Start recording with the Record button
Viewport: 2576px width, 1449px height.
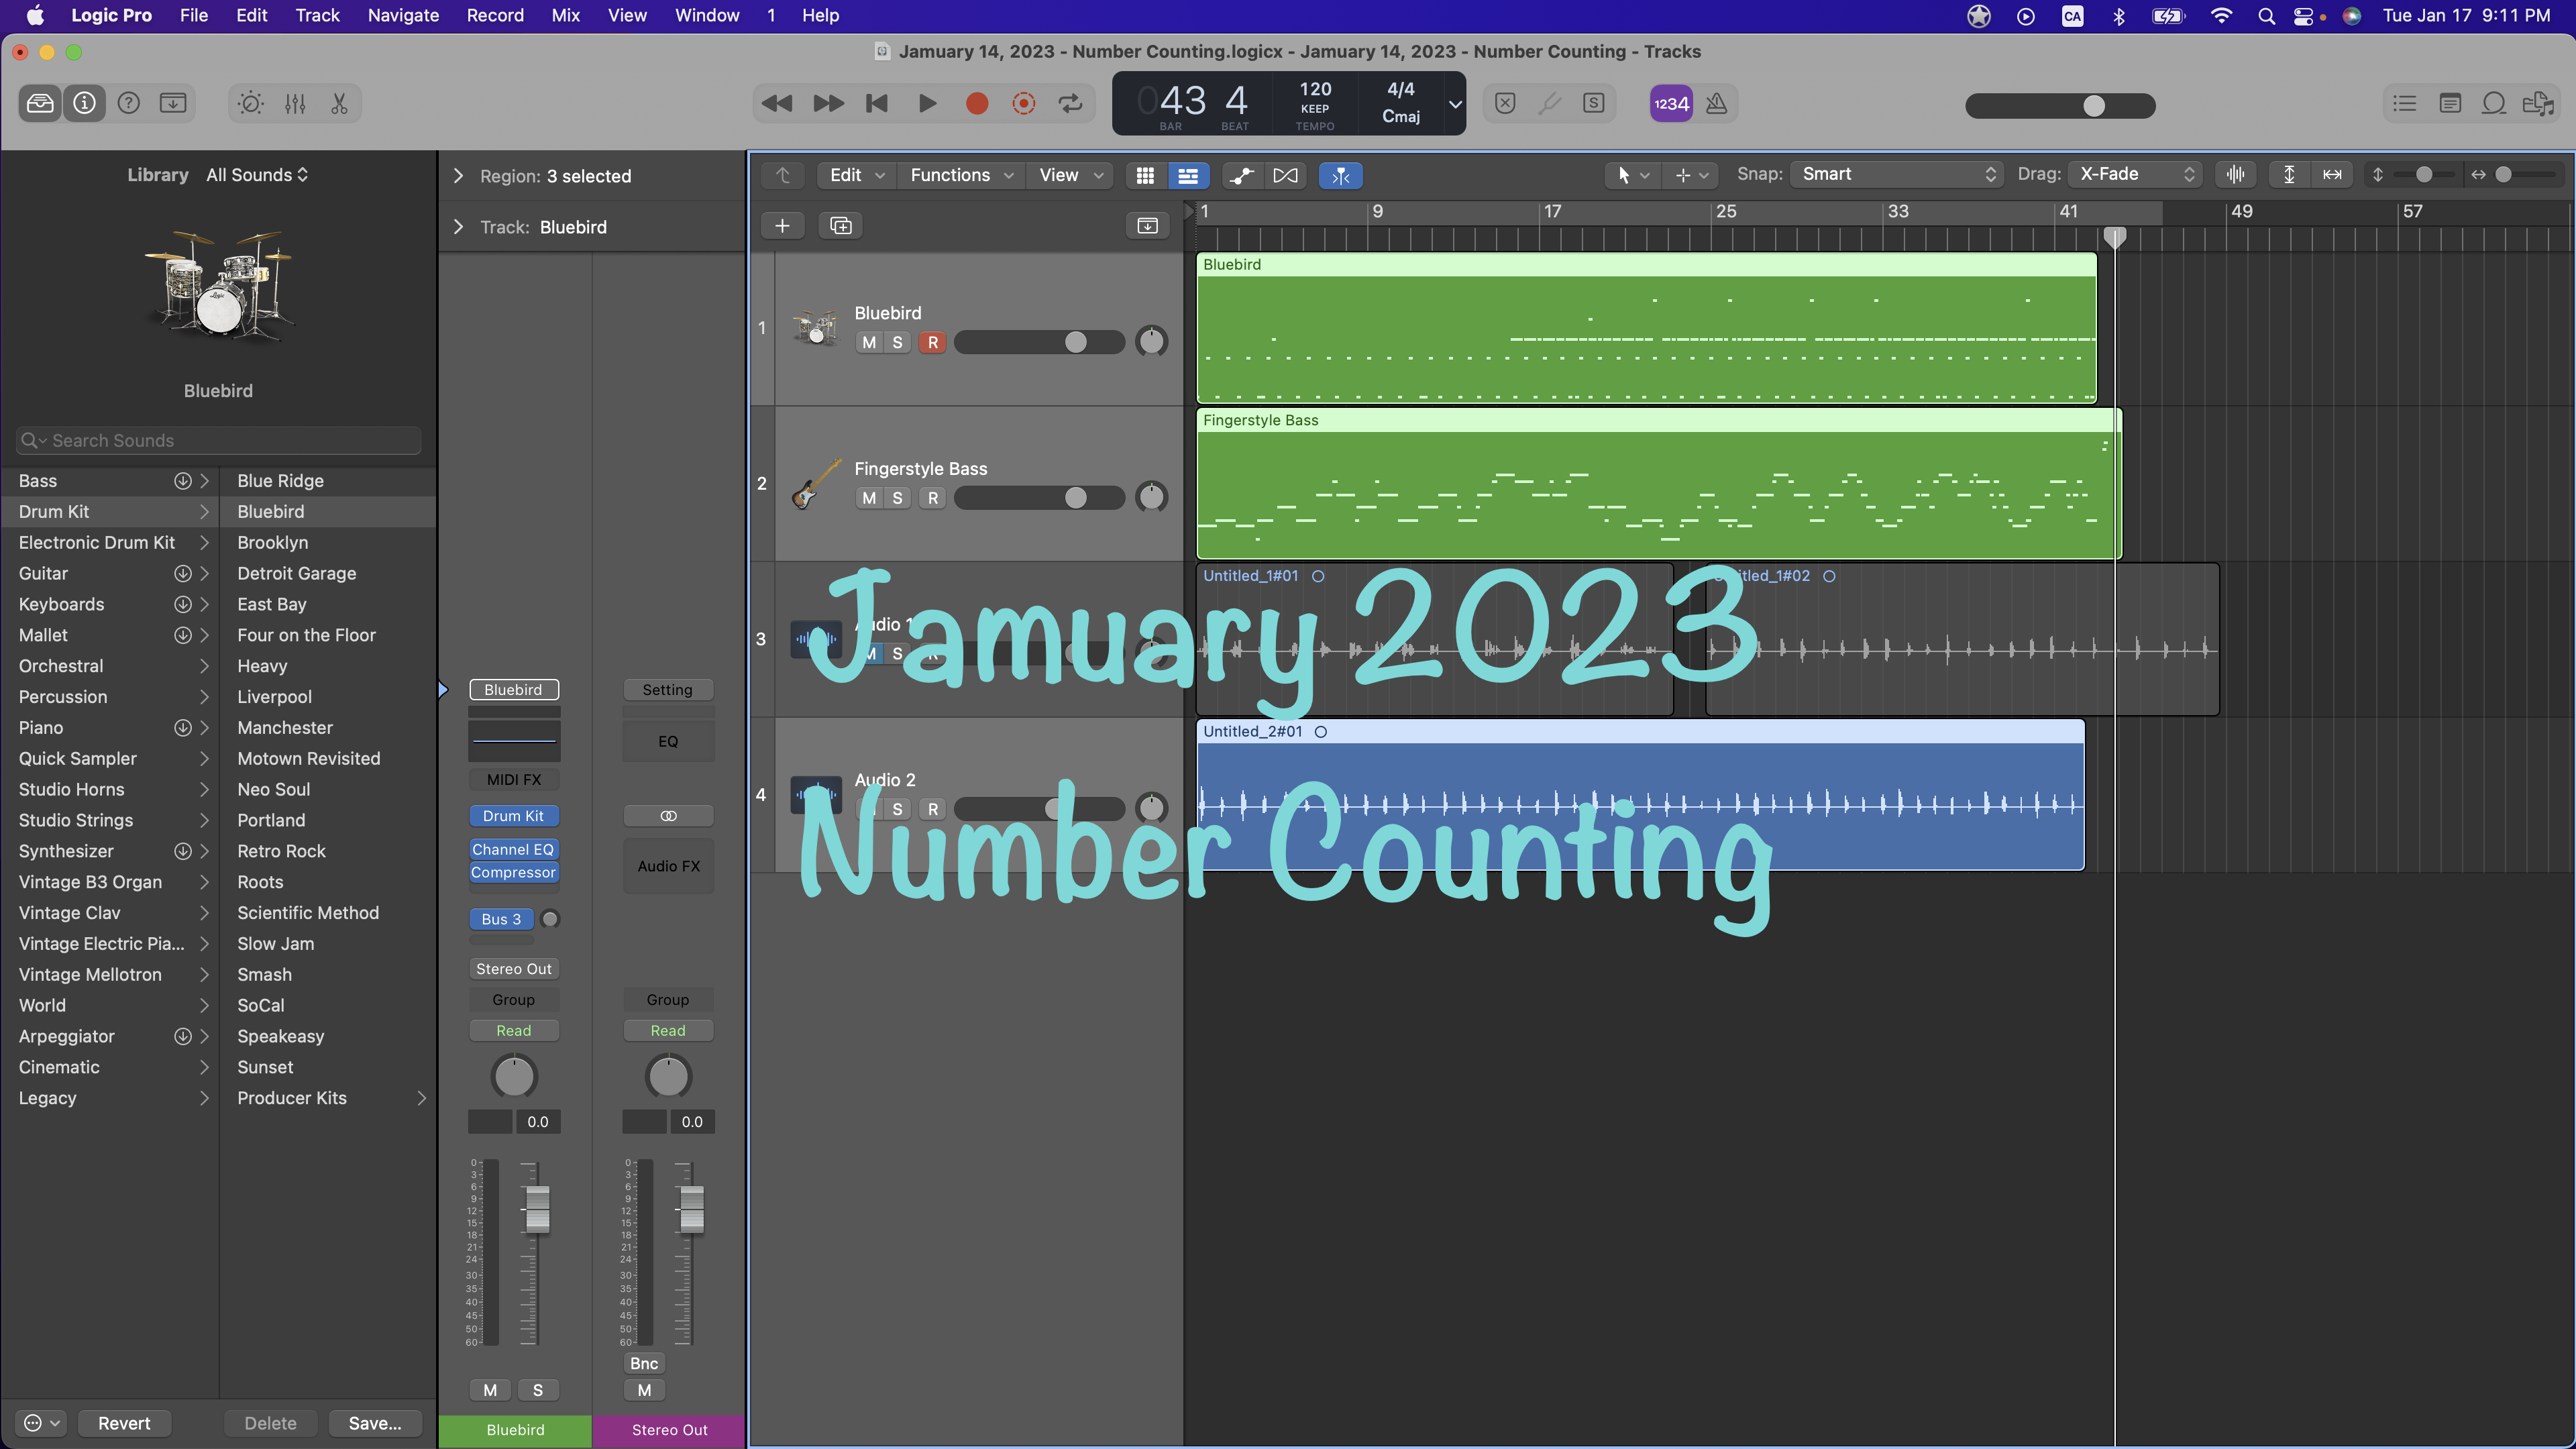click(x=977, y=103)
